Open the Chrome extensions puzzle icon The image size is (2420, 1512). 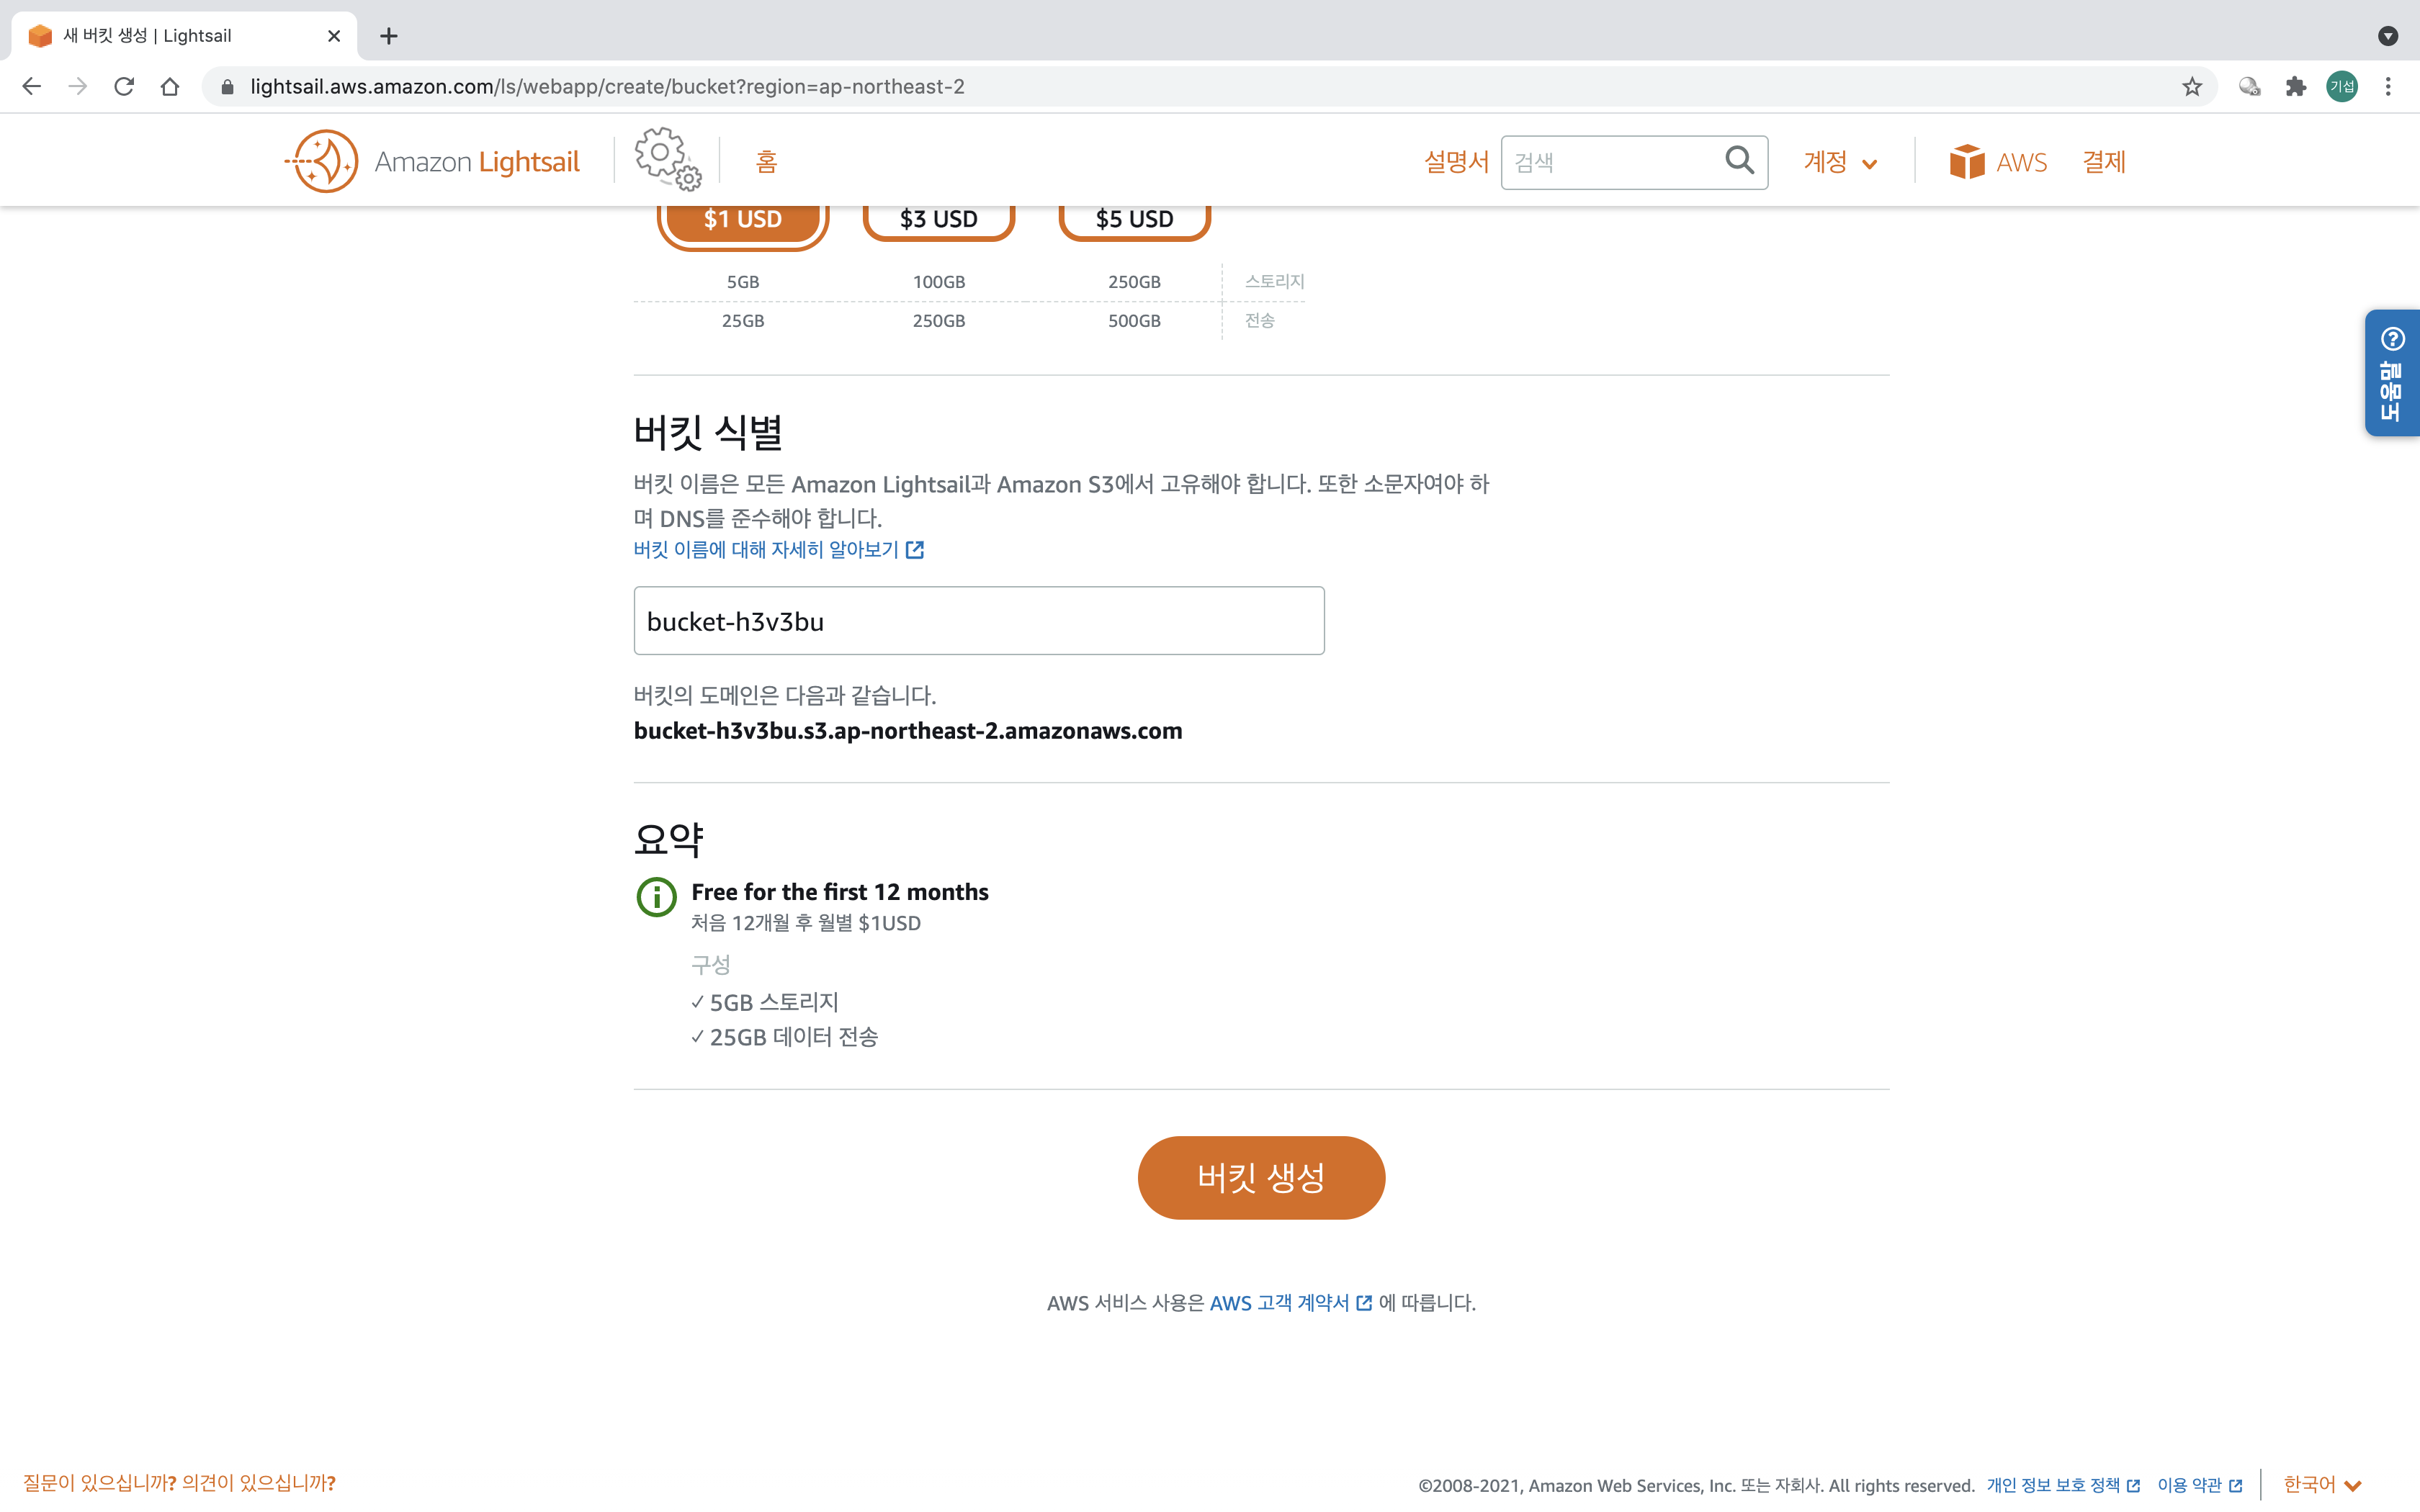pyautogui.click(x=2296, y=87)
